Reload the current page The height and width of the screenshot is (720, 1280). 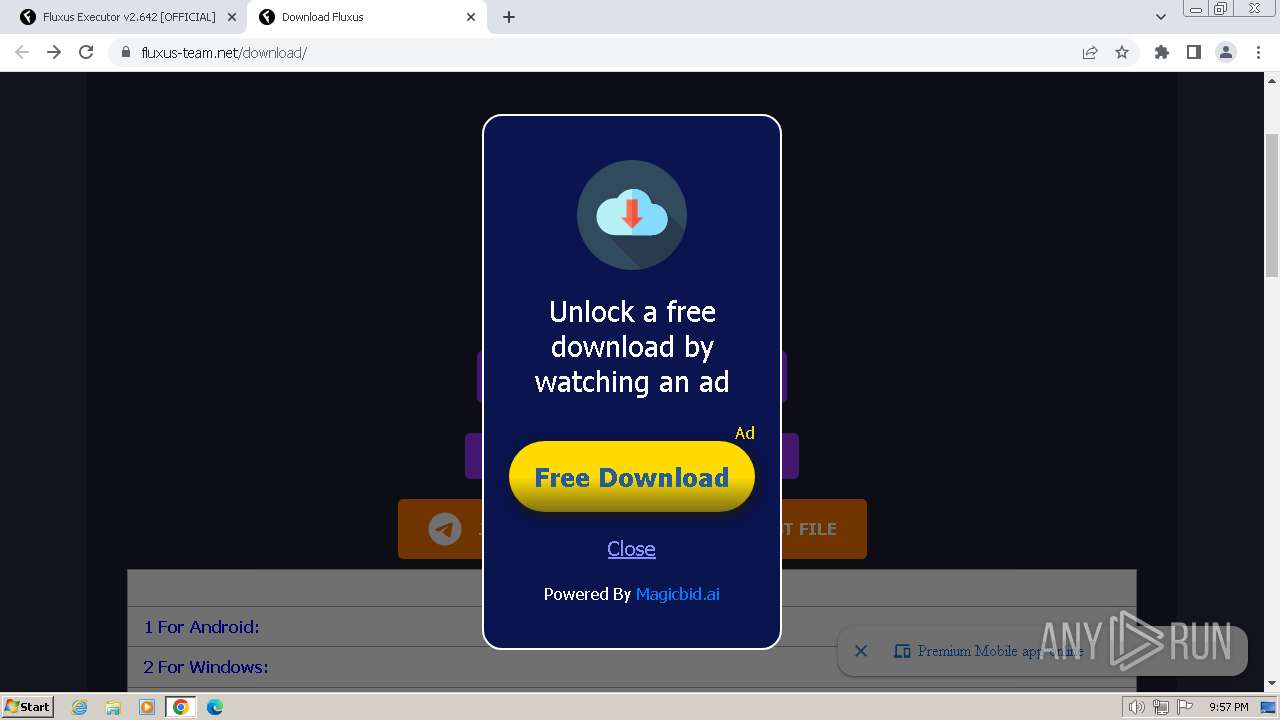86,52
